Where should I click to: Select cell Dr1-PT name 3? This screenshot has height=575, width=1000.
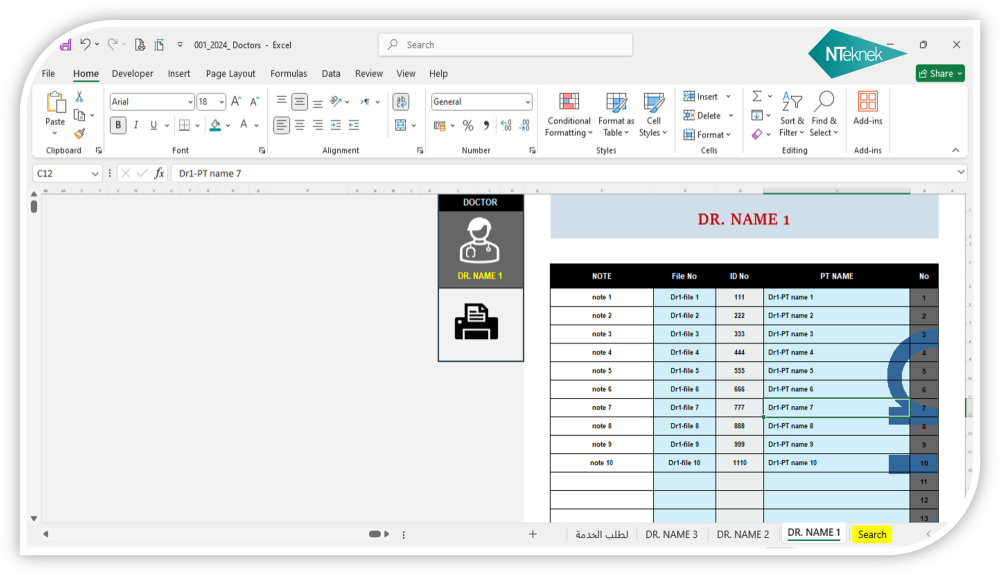[x=836, y=334]
